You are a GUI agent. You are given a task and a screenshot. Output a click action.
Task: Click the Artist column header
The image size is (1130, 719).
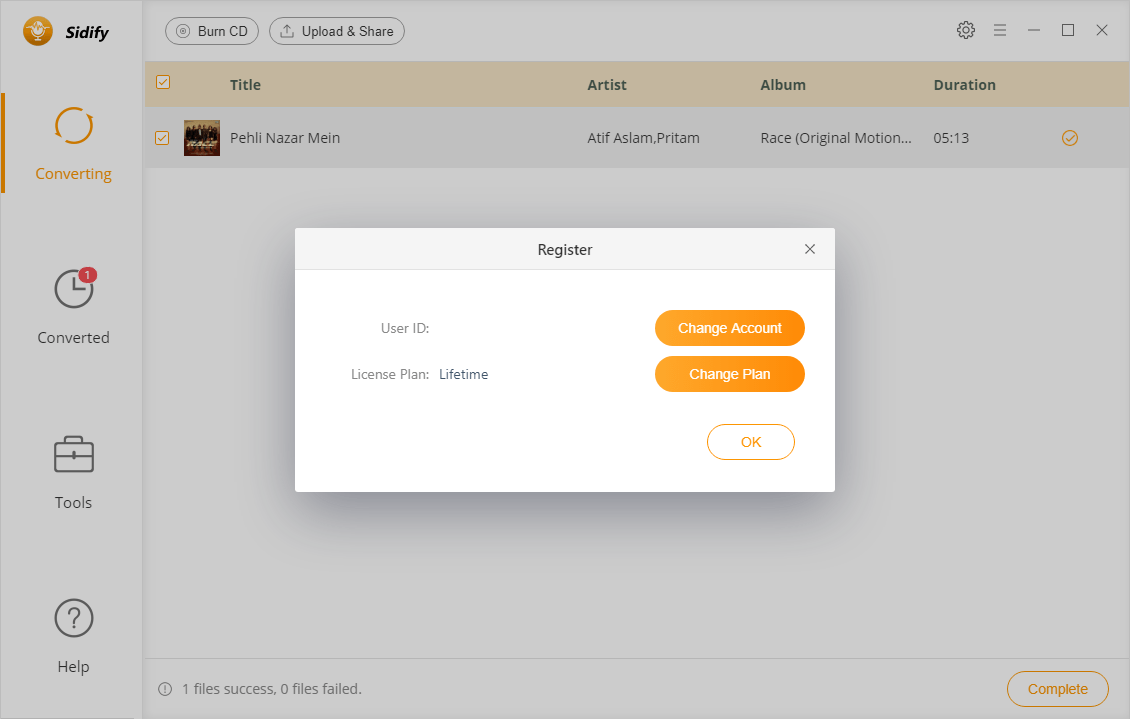coord(607,85)
